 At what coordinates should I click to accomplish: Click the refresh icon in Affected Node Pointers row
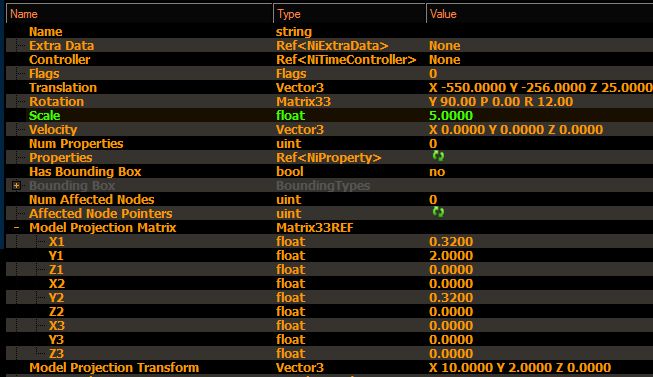click(438, 212)
